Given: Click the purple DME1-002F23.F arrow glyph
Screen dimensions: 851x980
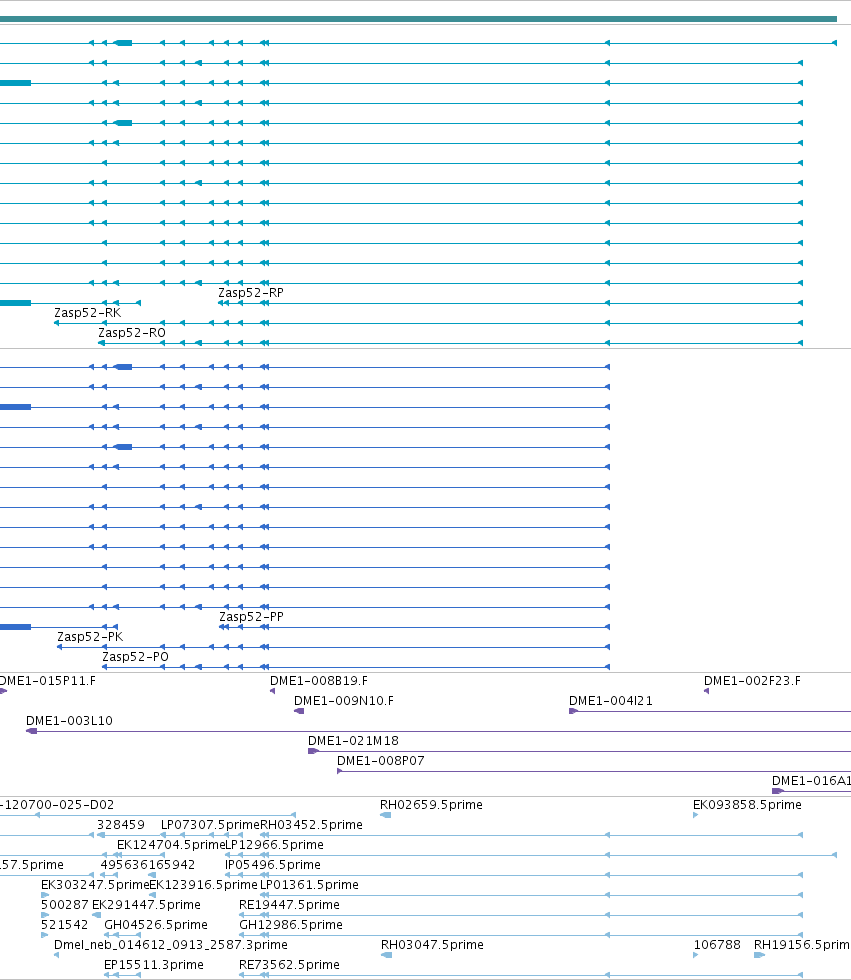Looking at the screenshot, I should (707, 691).
